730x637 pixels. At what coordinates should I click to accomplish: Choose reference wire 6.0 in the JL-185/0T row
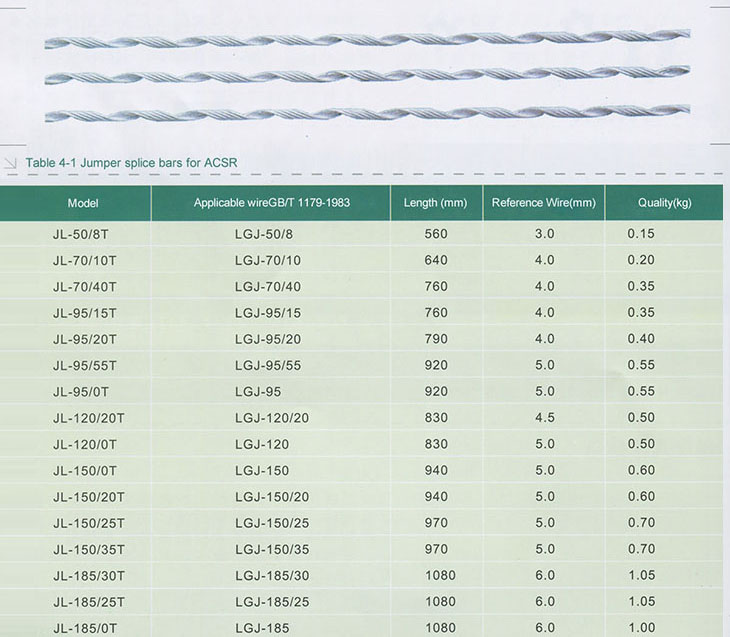pyautogui.click(x=545, y=628)
